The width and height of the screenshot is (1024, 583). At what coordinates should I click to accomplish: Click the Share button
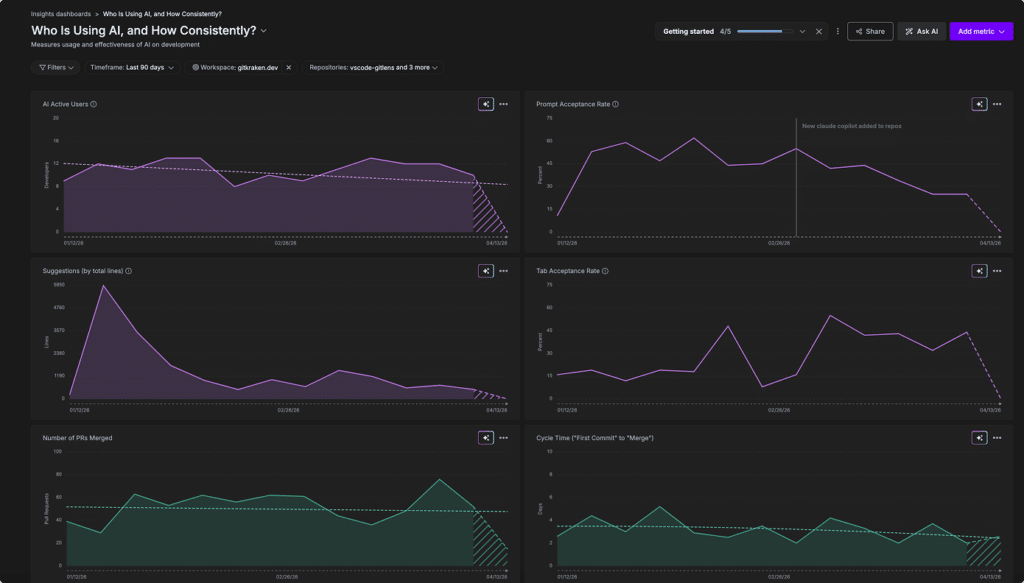coord(869,31)
